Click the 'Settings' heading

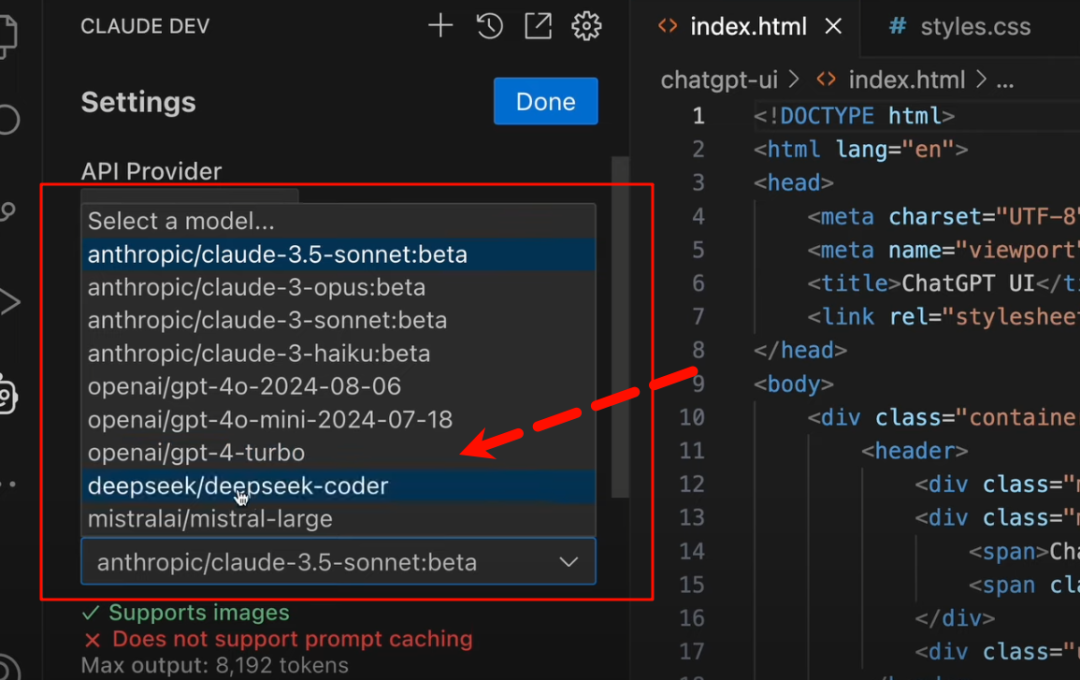point(138,102)
